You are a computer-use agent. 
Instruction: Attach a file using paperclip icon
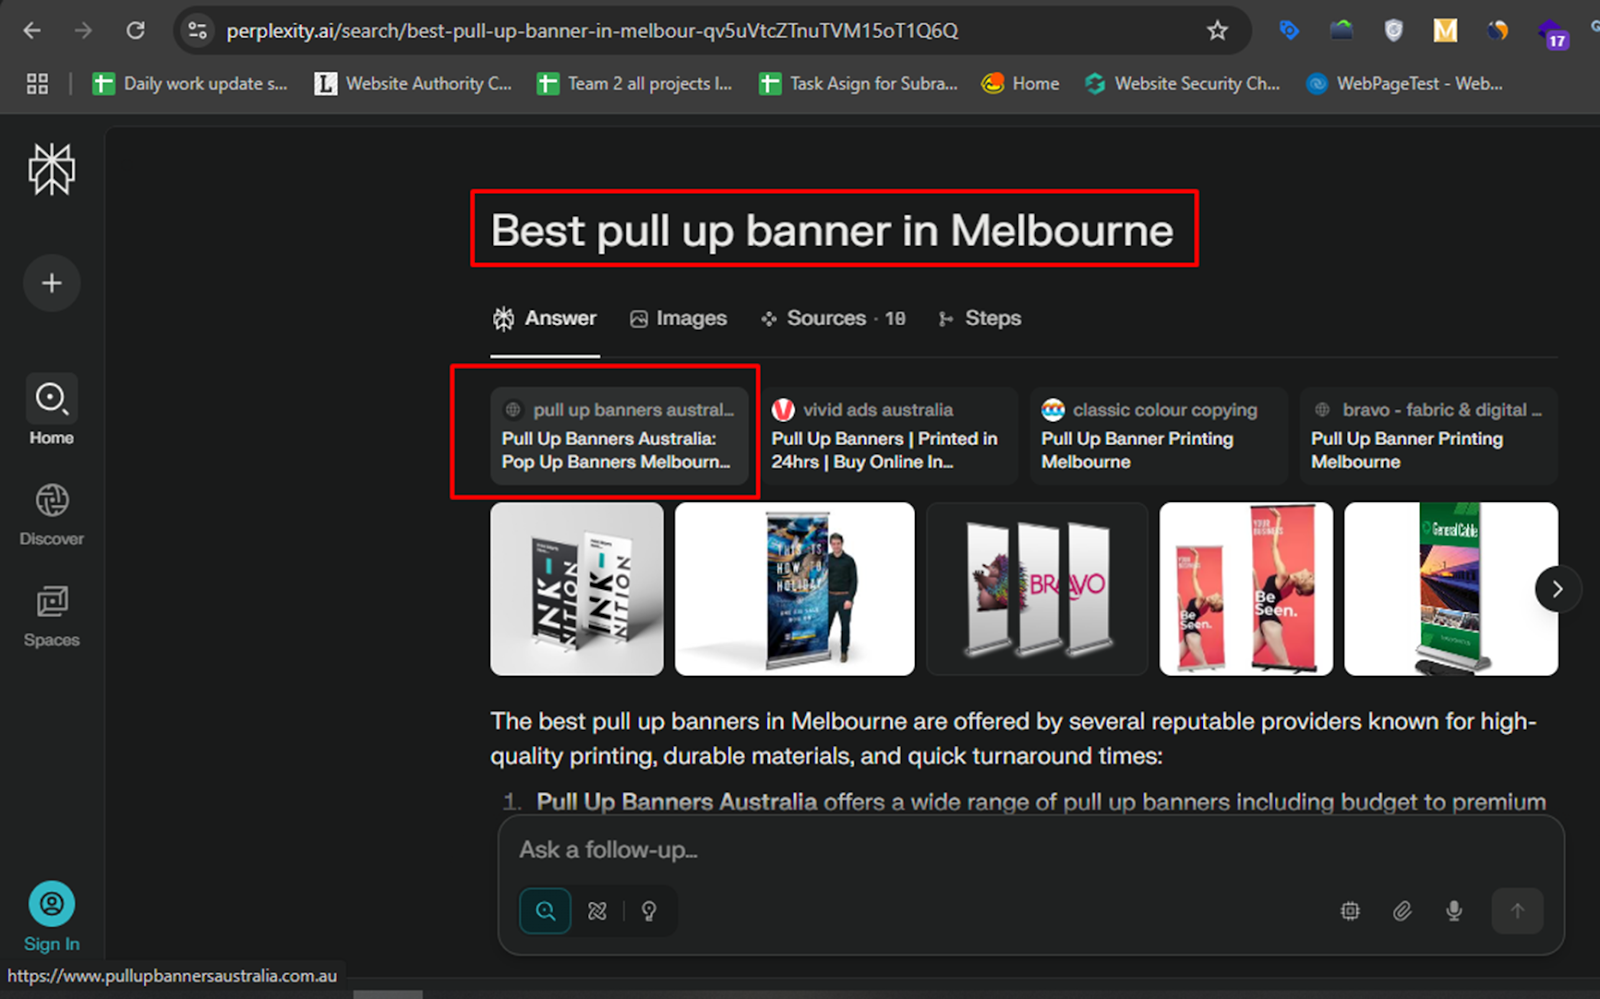(1402, 911)
